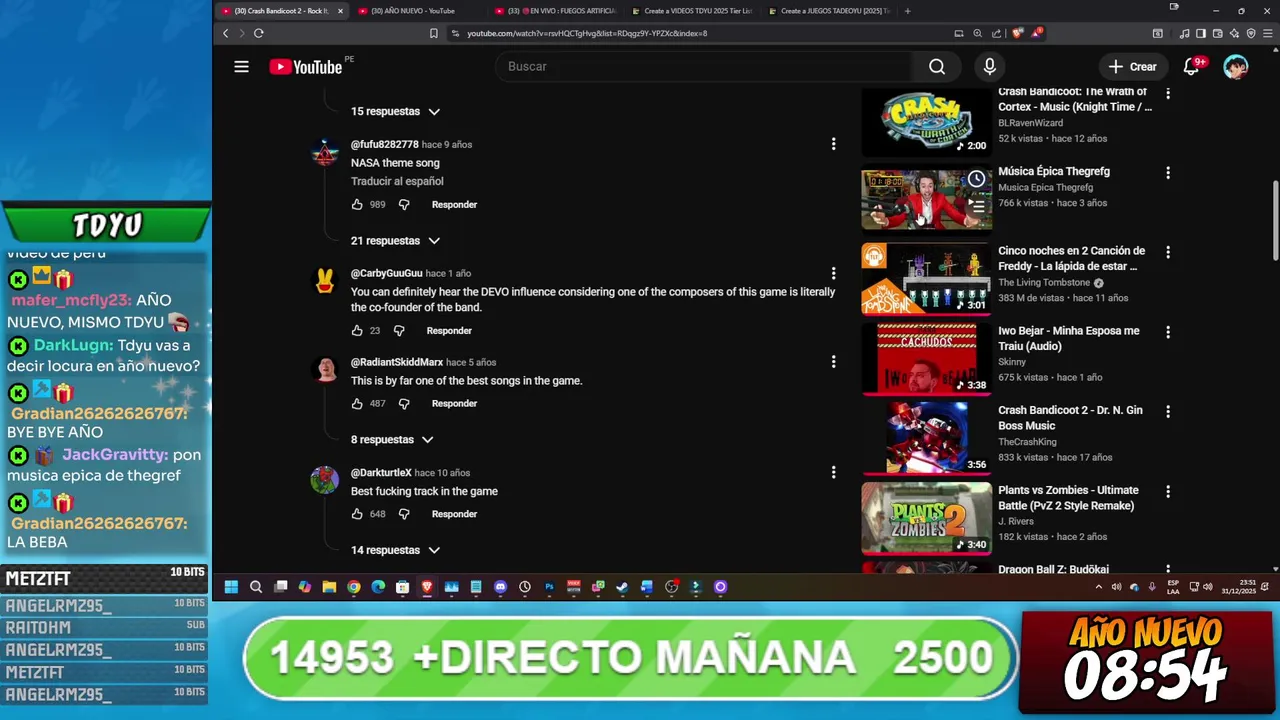The image size is (1280, 720).
Task: Open YouTube notifications bell
Action: pyautogui.click(x=1191, y=66)
